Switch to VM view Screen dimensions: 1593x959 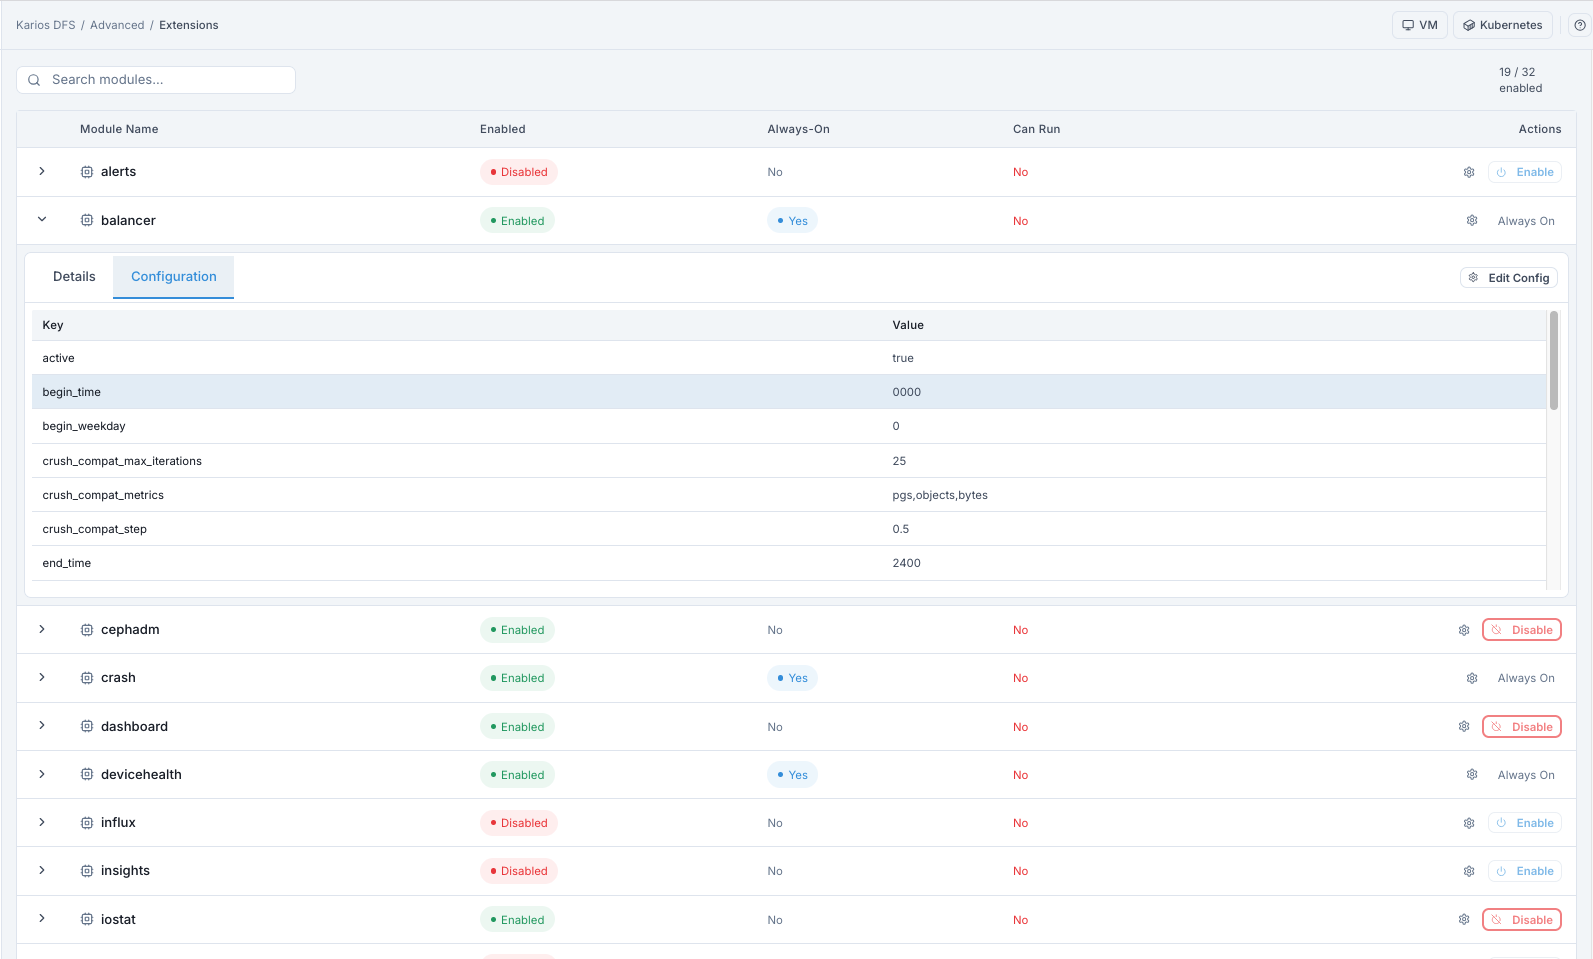click(x=1420, y=25)
